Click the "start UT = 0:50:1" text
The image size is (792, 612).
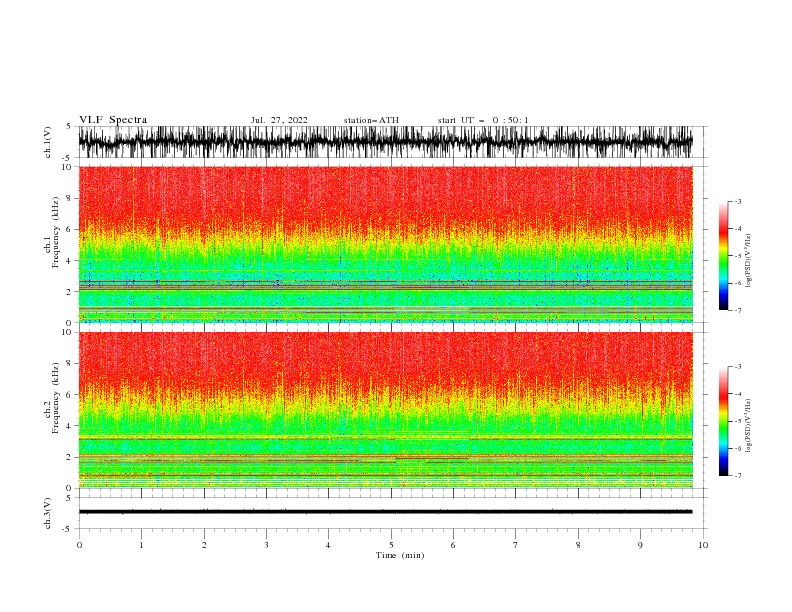(483, 120)
